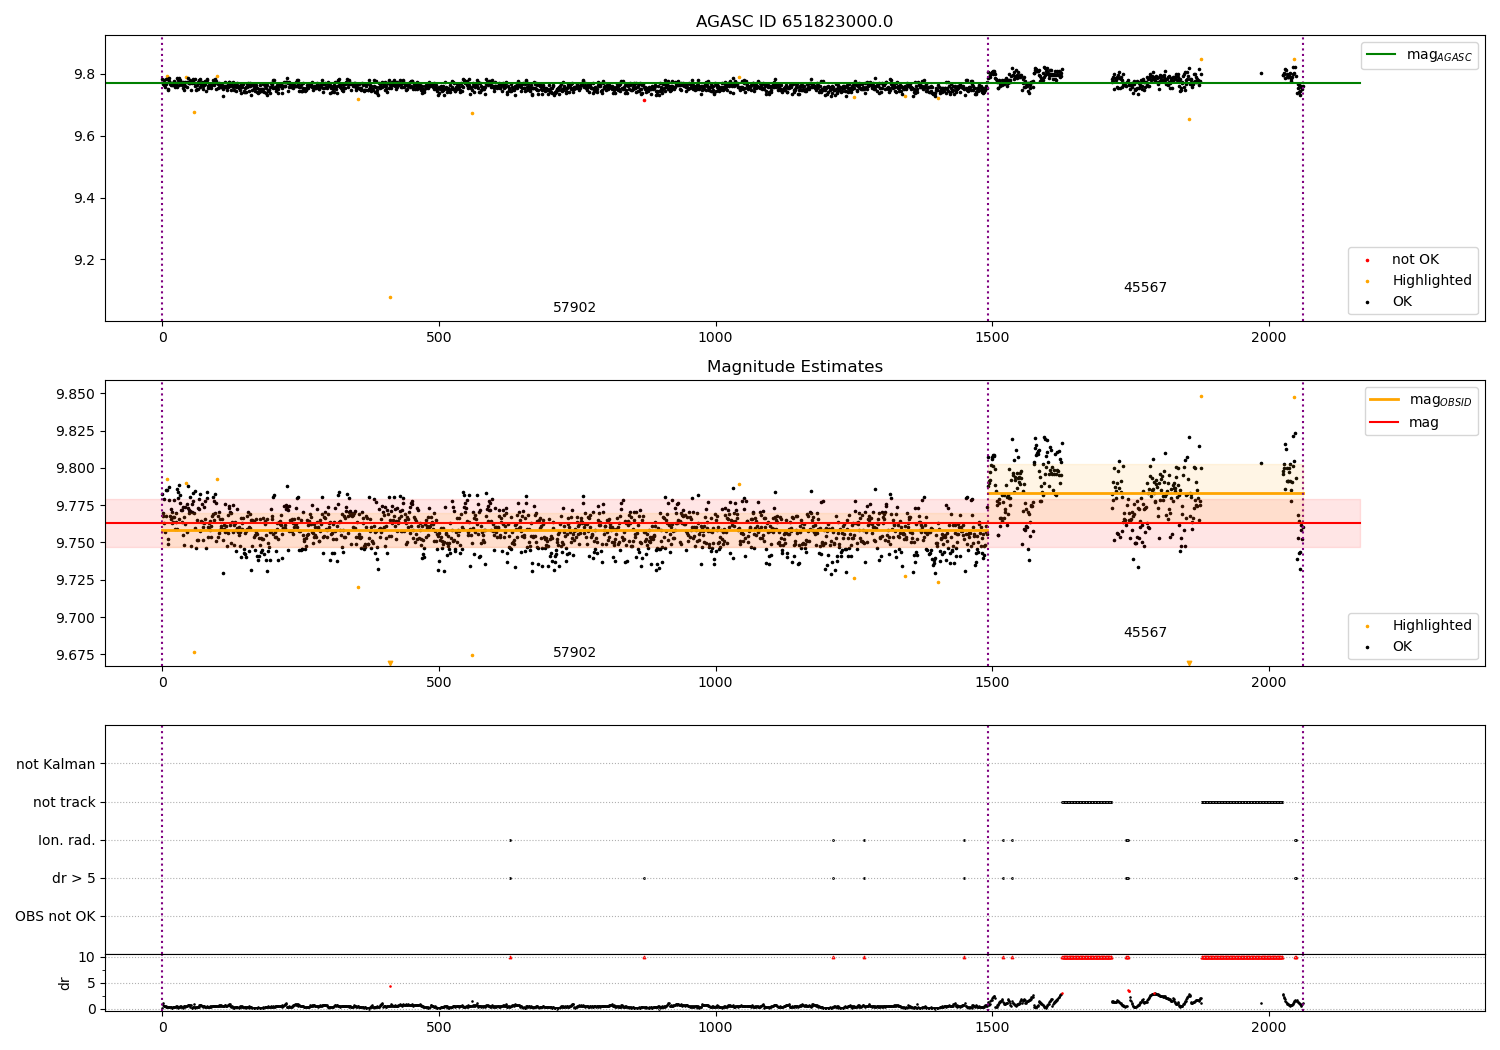Click the 'Magnitude Estimates' plot title
The image size is (1500, 1050).
[x=794, y=367]
